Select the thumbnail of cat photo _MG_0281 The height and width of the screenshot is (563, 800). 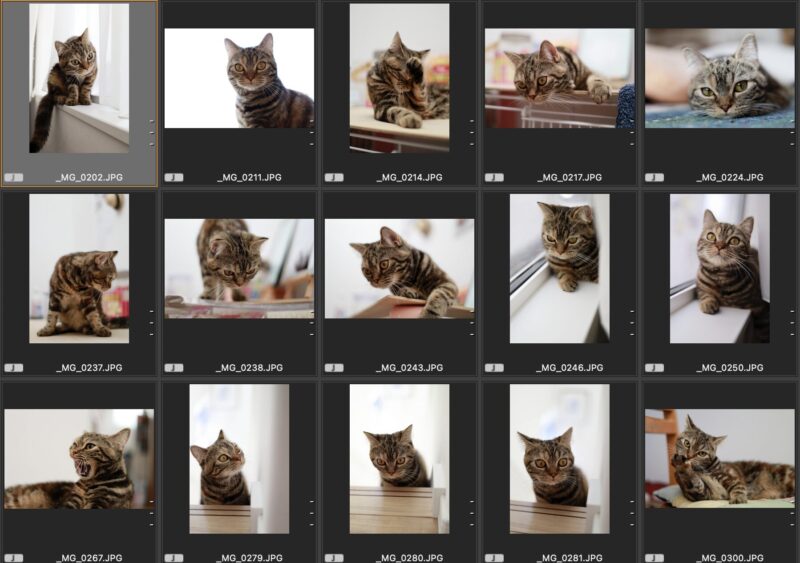click(x=559, y=458)
